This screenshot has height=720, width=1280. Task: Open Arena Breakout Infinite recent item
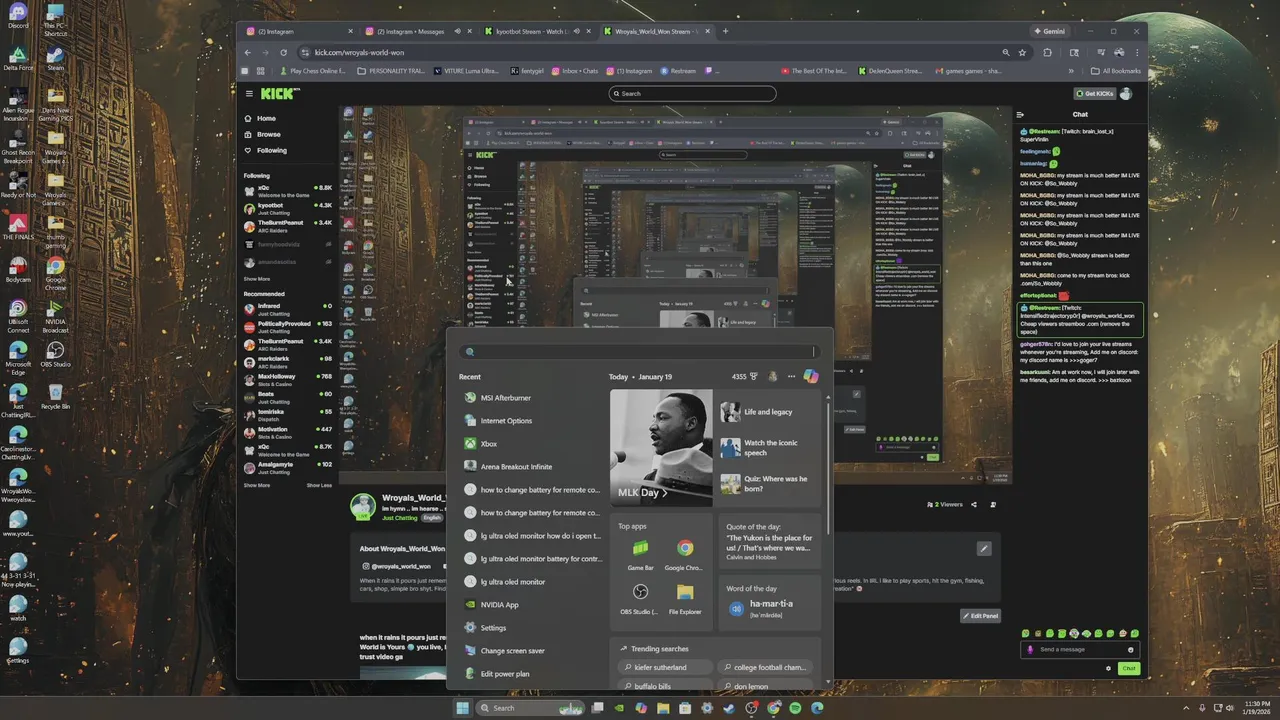530,467
